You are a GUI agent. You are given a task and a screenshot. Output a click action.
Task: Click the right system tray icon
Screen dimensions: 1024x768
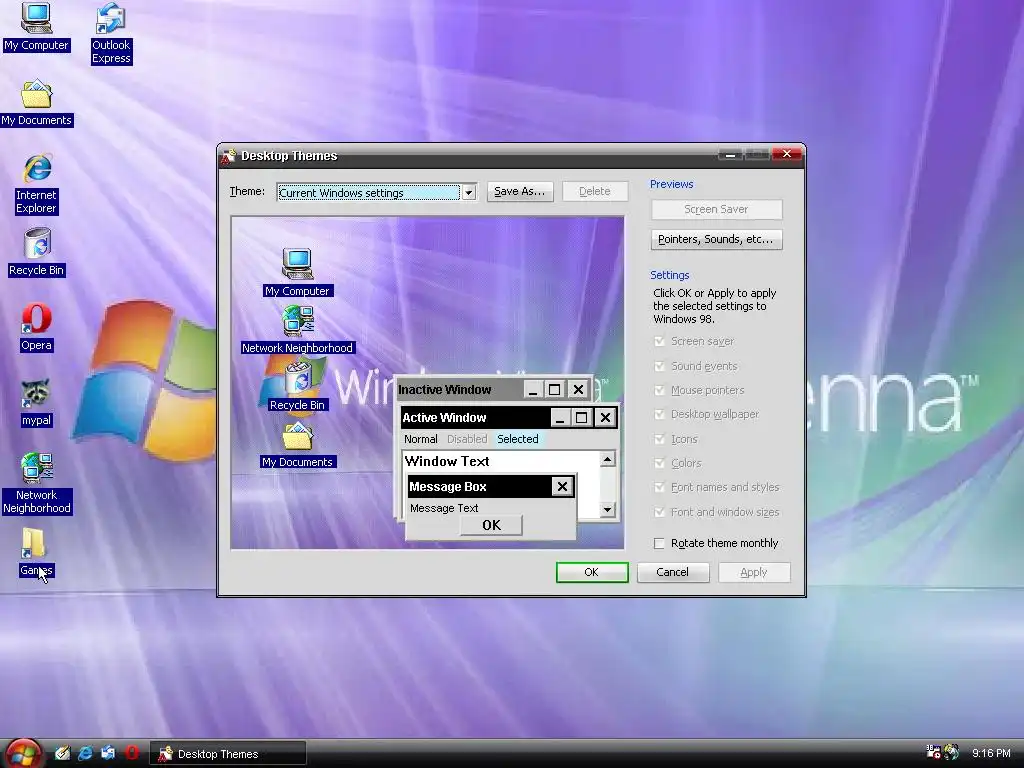coord(952,752)
